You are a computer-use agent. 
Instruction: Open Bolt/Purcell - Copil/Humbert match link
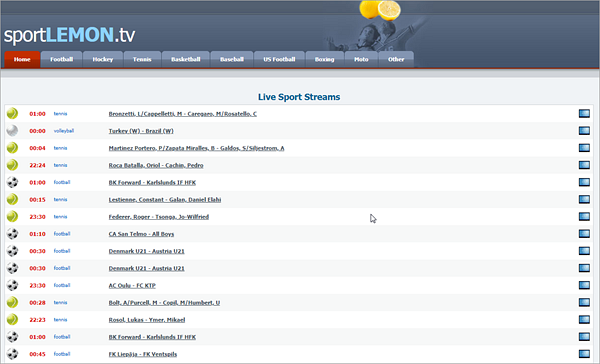point(164,302)
